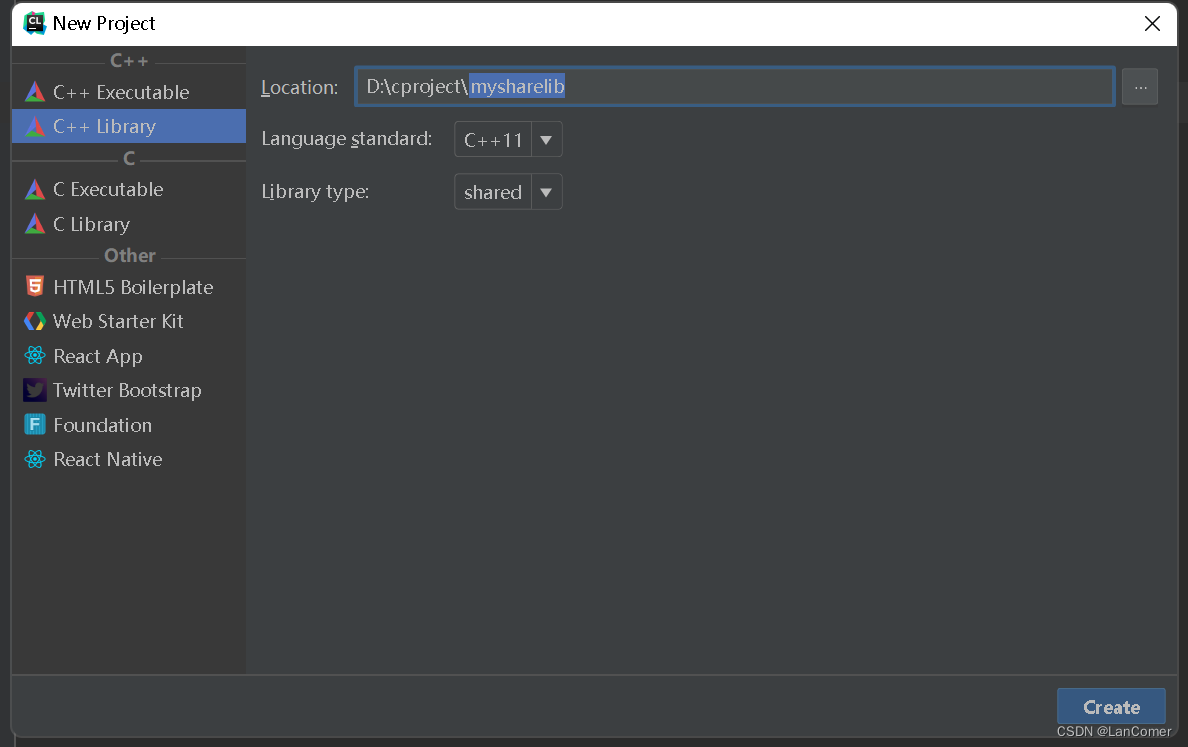The height and width of the screenshot is (747, 1188).
Task: Click the C++ Executable CMake triangle icon
Action: tap(35, 92)
